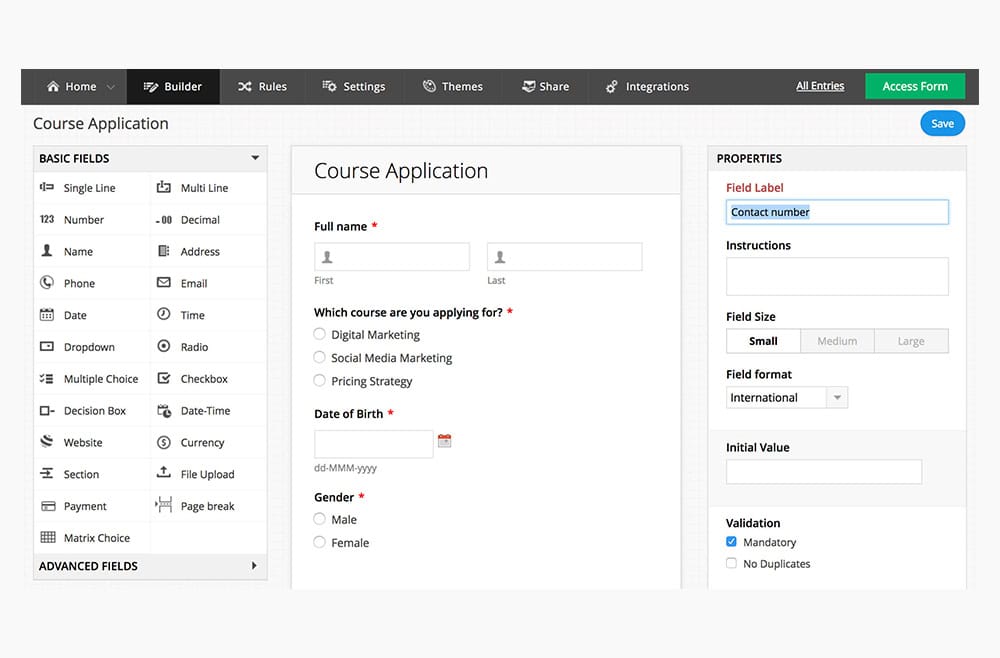This screenshot has height=658, width=1000.
Task: Set field size to Small
Action: pos(763,341)
